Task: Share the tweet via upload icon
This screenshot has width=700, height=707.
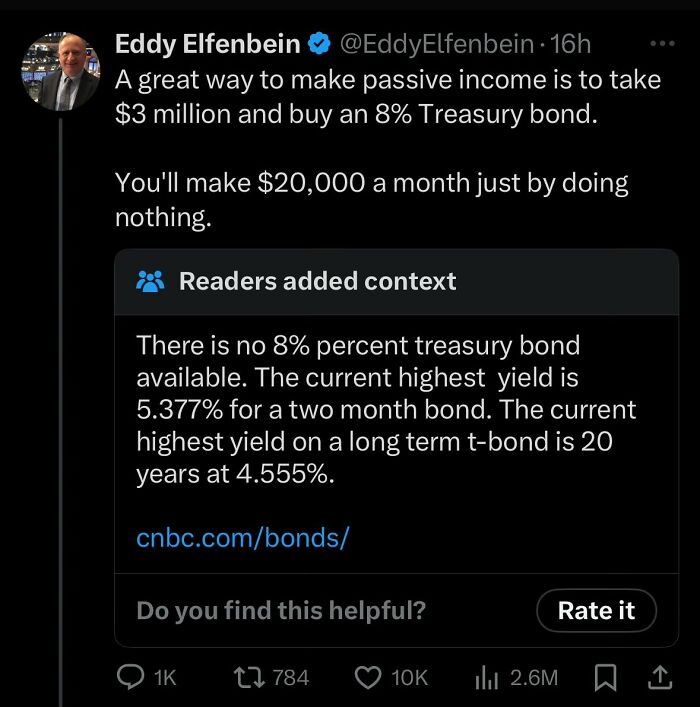Action: point(659,677)
